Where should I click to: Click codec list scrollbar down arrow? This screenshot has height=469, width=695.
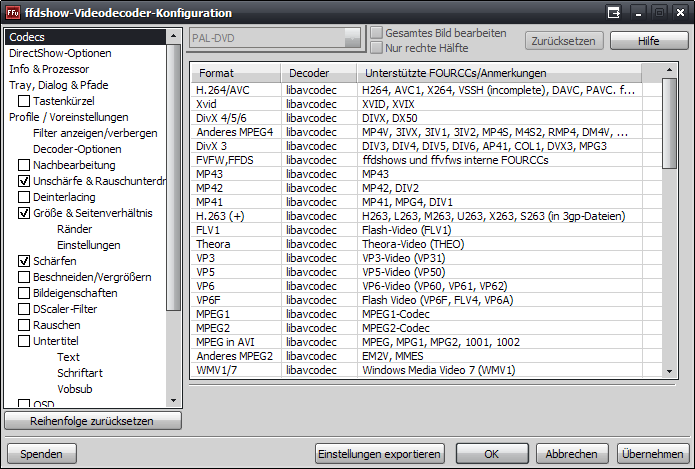coord(669,371)
